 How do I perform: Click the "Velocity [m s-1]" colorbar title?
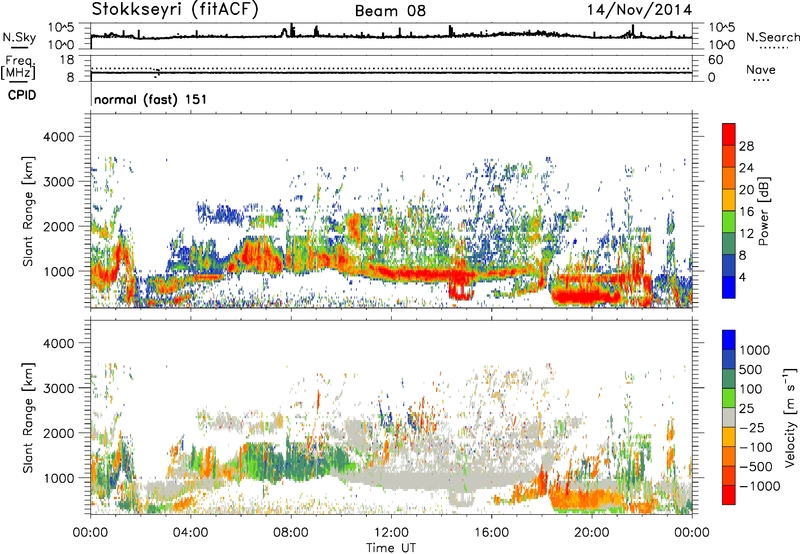click(790, 418)
